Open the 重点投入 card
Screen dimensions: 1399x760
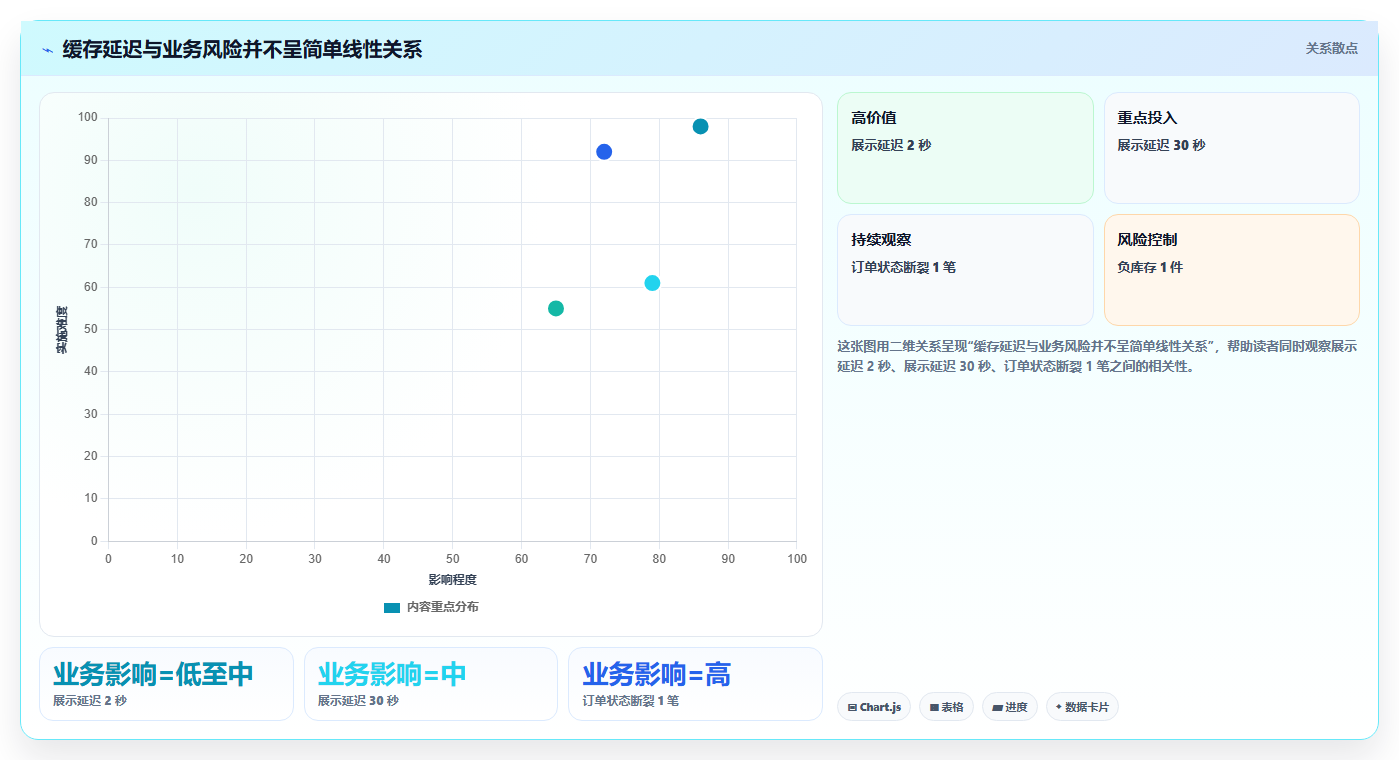pyautogui.click(x=1231, y=148)
